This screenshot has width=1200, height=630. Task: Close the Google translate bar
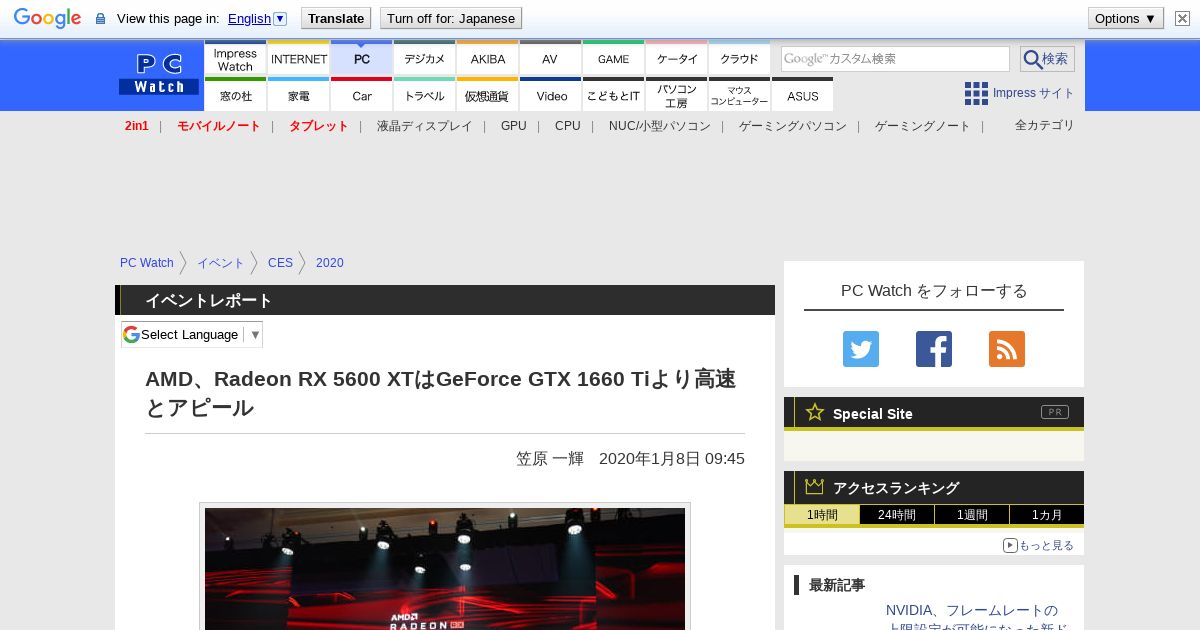pos(1182,18)
